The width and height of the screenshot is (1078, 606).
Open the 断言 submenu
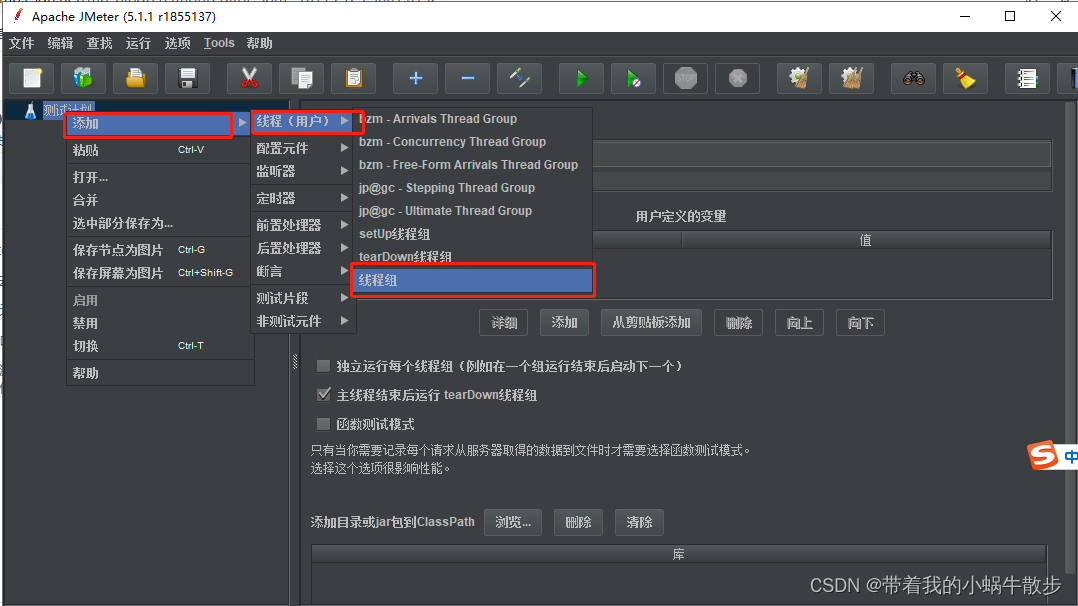(302, 271)
